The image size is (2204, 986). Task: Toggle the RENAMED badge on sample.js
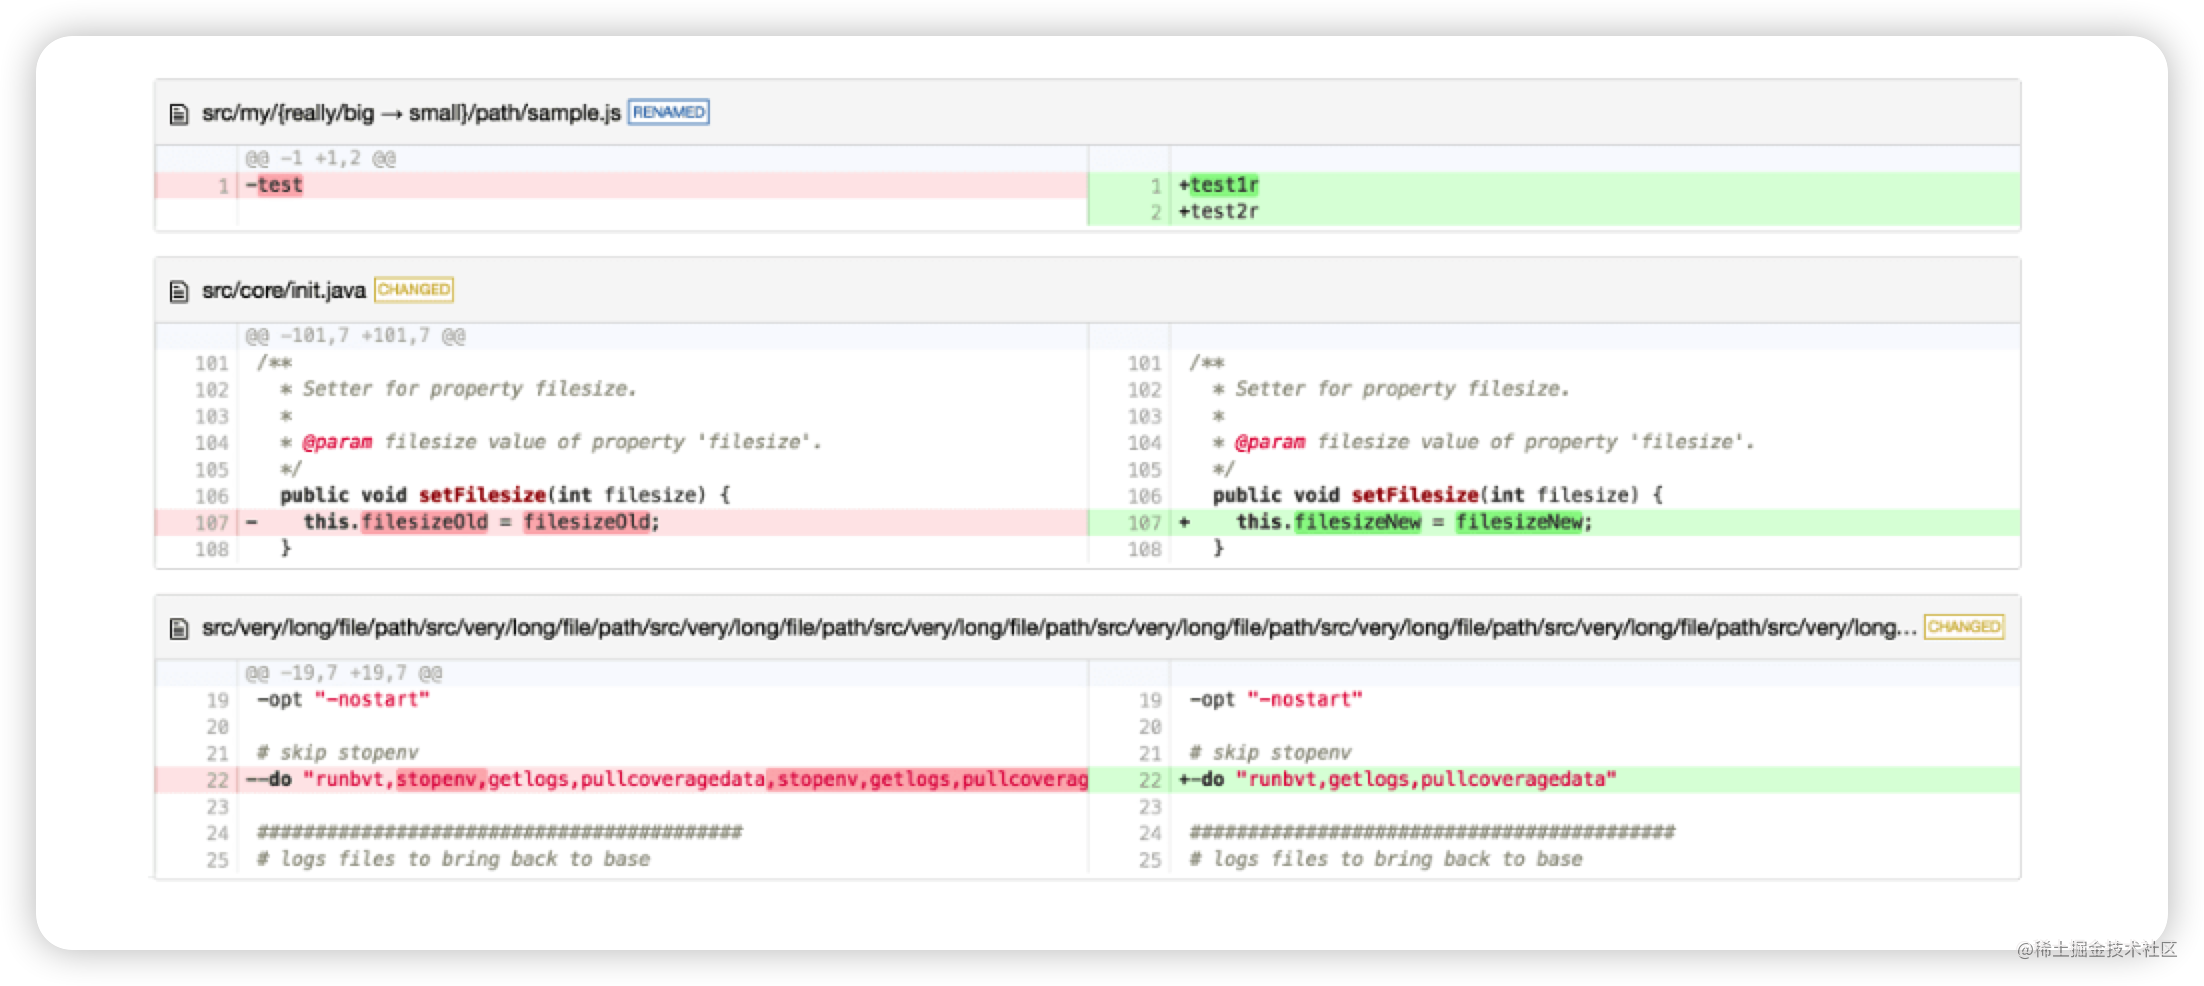pos(668,112)
